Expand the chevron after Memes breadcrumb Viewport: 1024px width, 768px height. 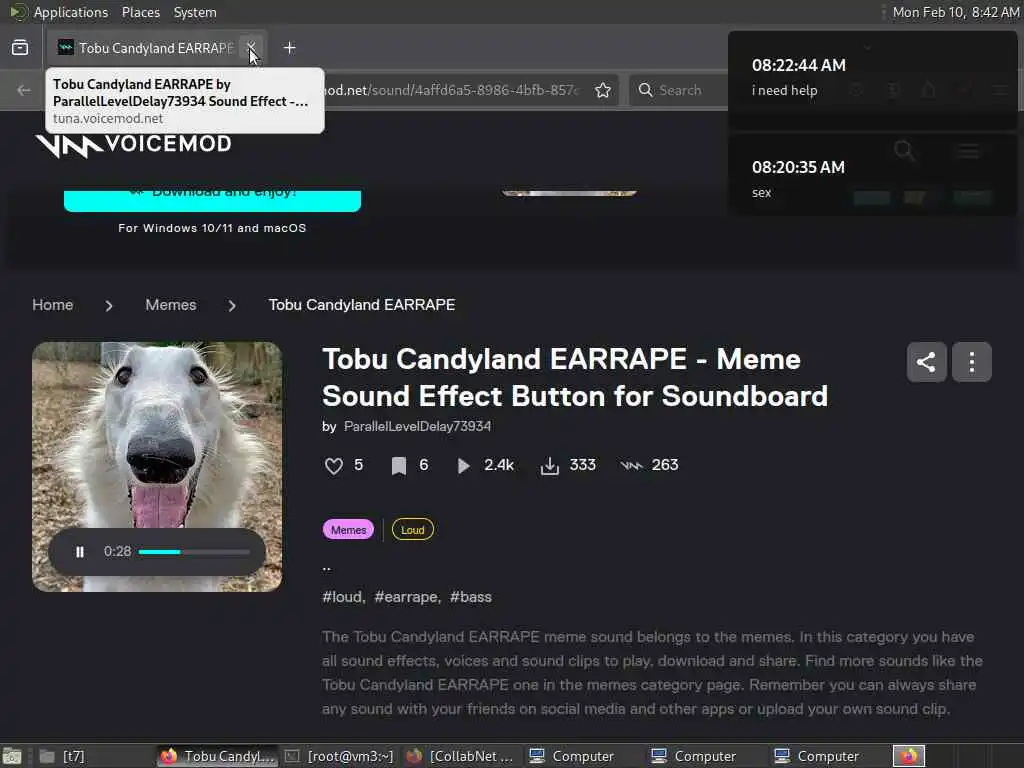tap(232, 306)
